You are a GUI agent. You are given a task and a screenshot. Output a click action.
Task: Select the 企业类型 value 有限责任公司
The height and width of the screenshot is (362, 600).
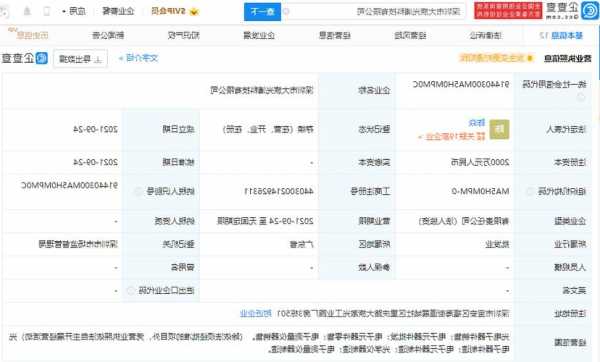[x=464, y=221]
